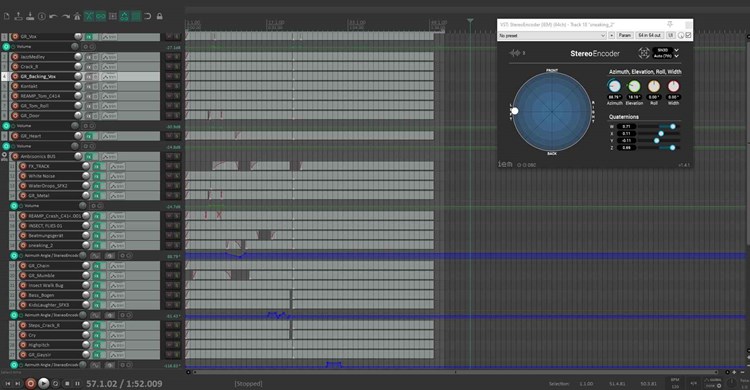Arm record on GR_Backing_Vox track

[x=15, y=76]
